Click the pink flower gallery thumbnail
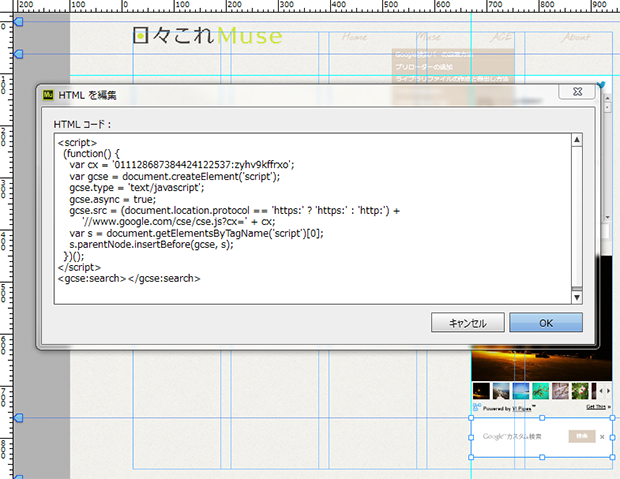Image resolution: width=620 pixels, height=479 pixels. pos(580,391)
